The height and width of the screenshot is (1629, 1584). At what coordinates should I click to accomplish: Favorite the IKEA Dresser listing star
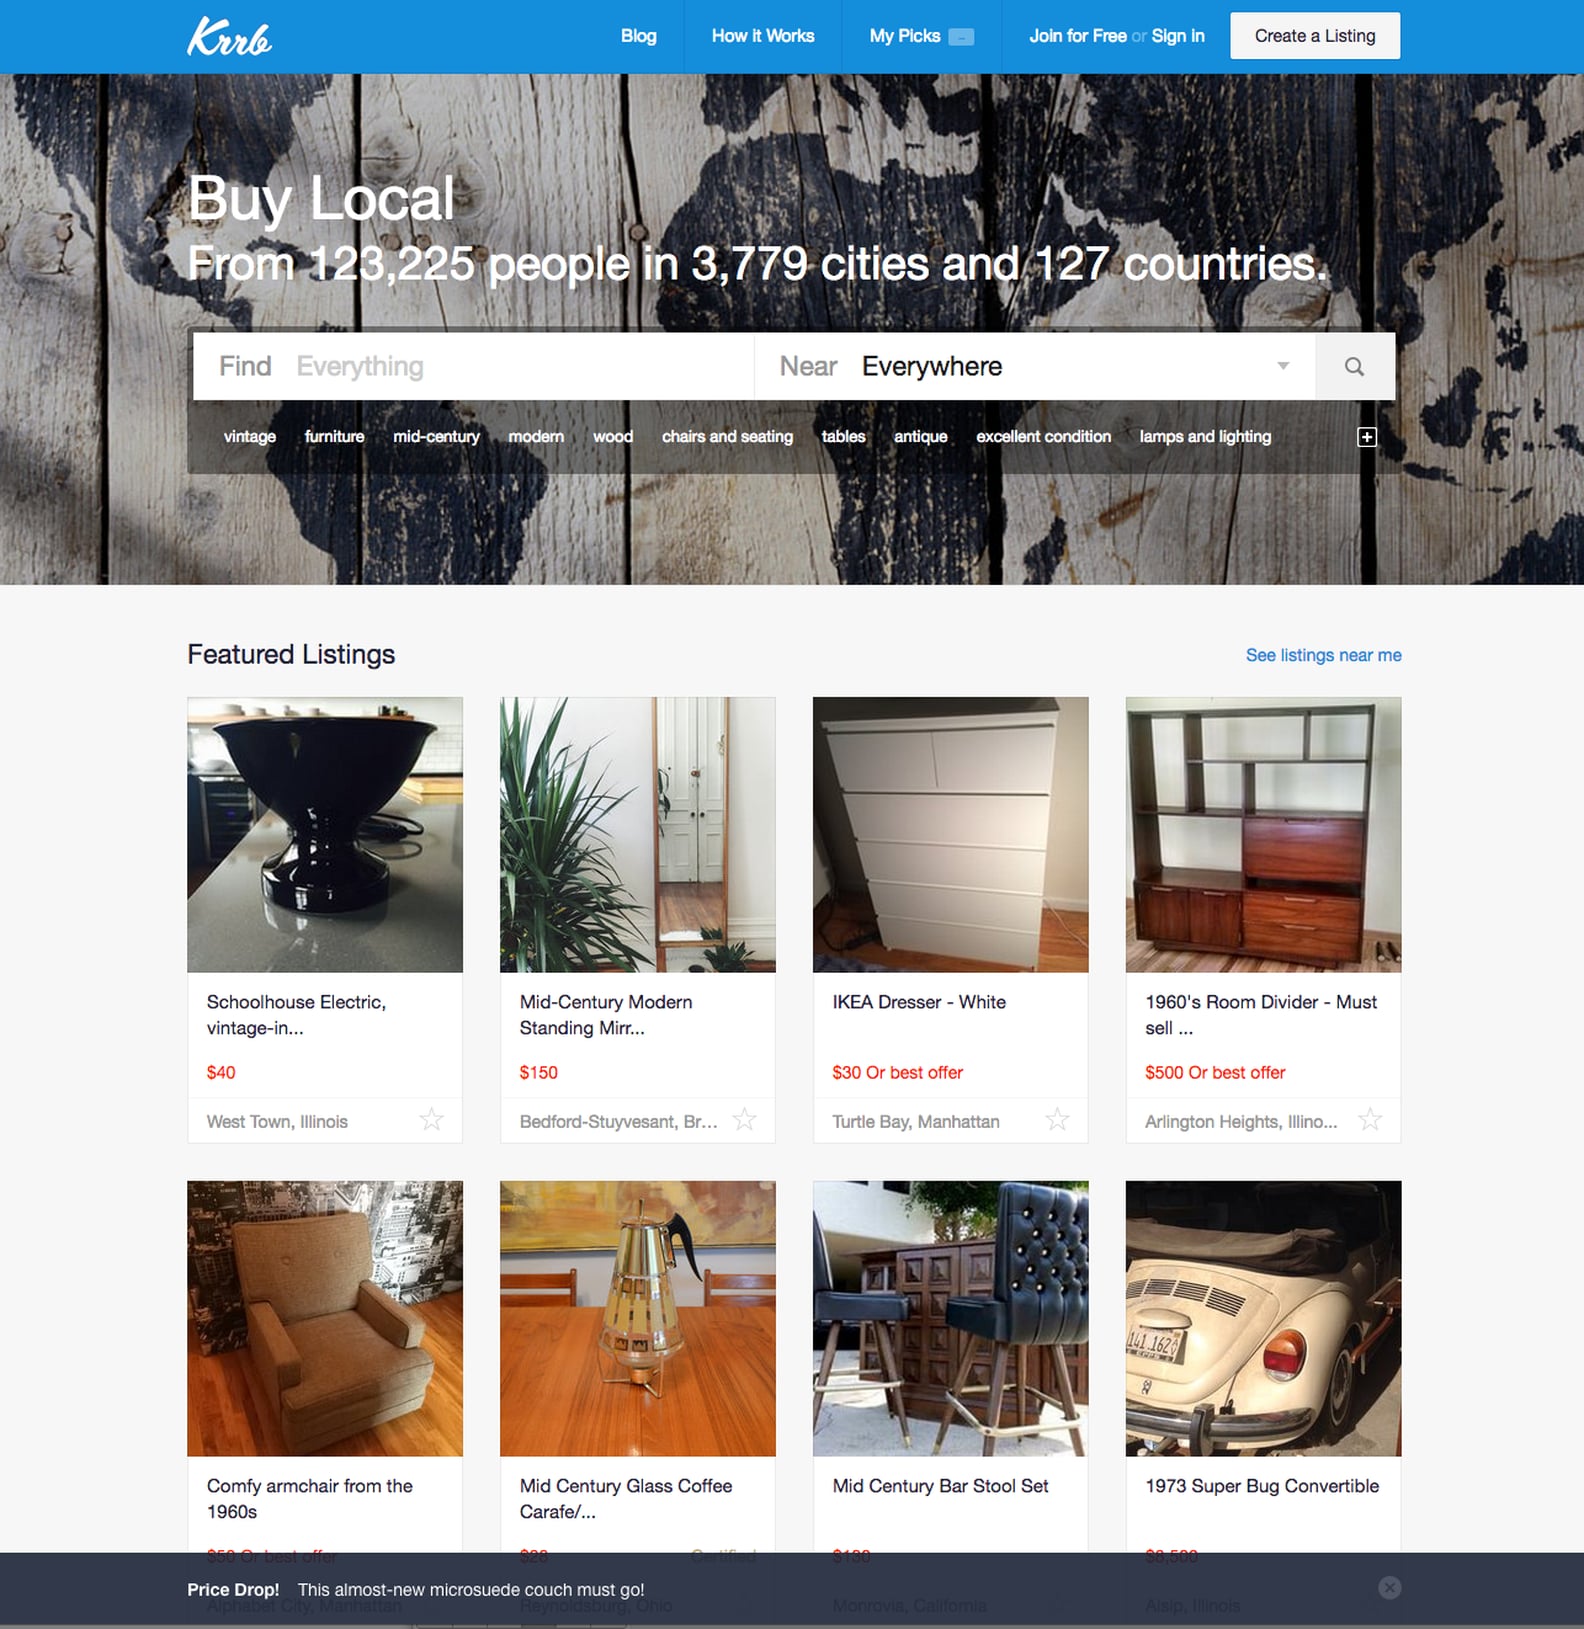pos(1057,1119)
